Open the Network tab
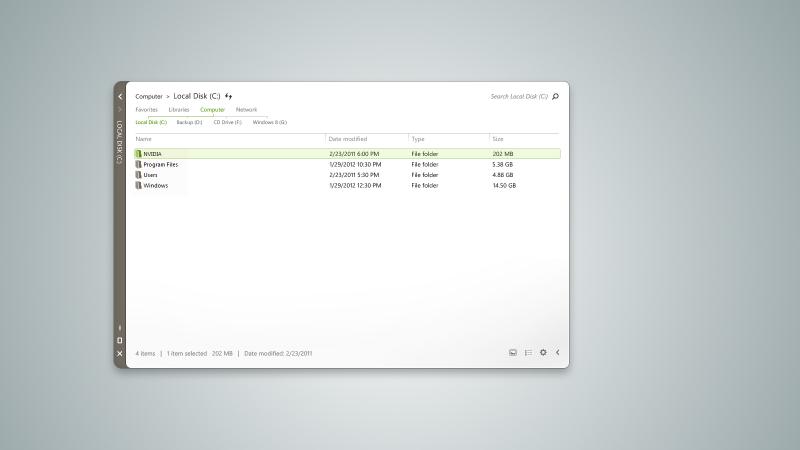The height and width of the screenshot is (450, 800). (246, 110)
